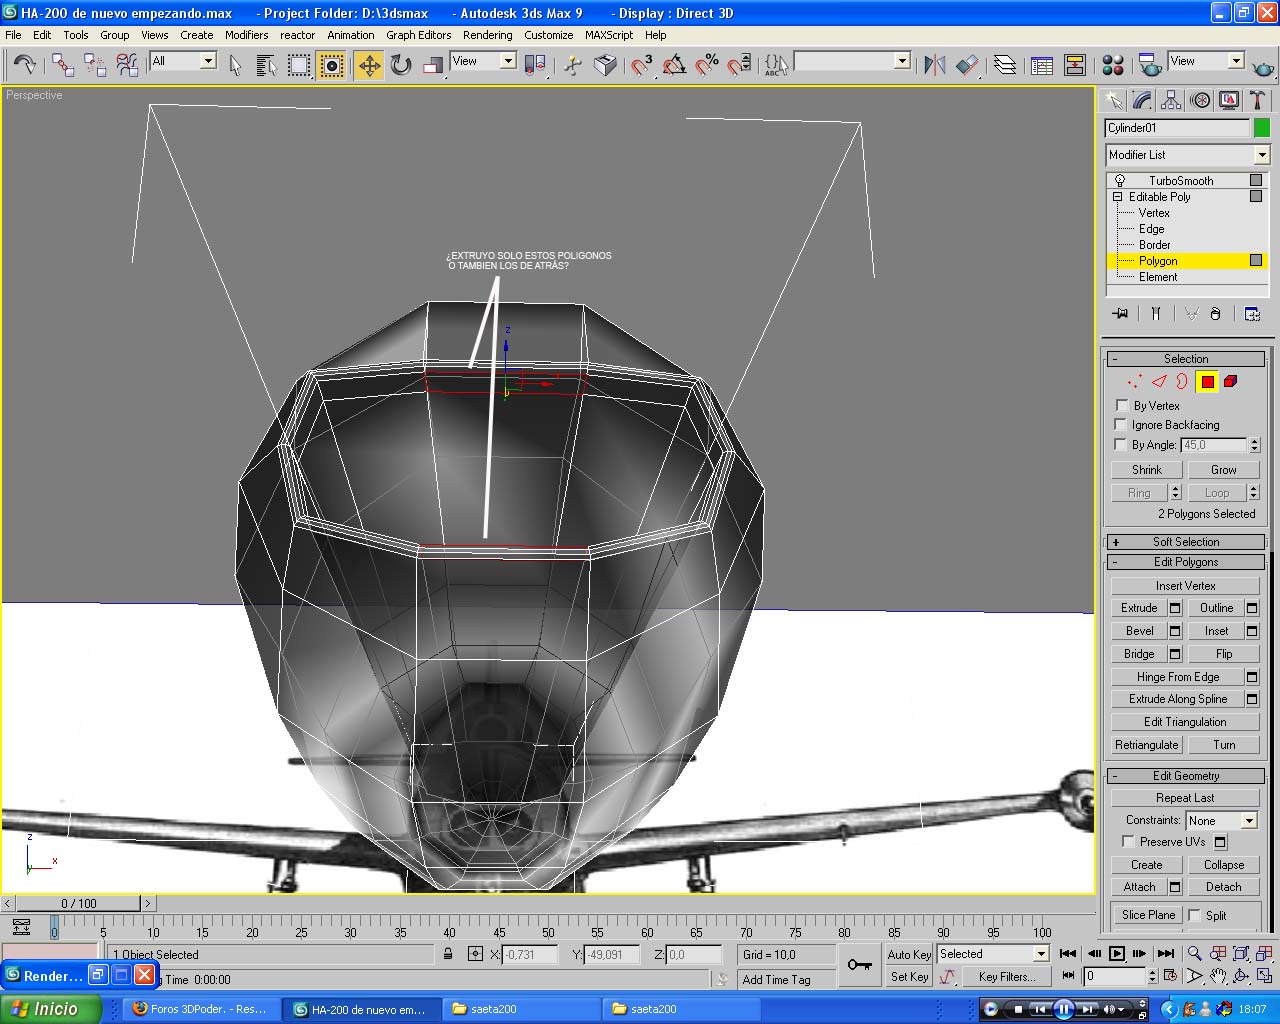Switch to the Motion command panel
The width and height of the screenshot is (1280, 1024).
coord(1200,100)
